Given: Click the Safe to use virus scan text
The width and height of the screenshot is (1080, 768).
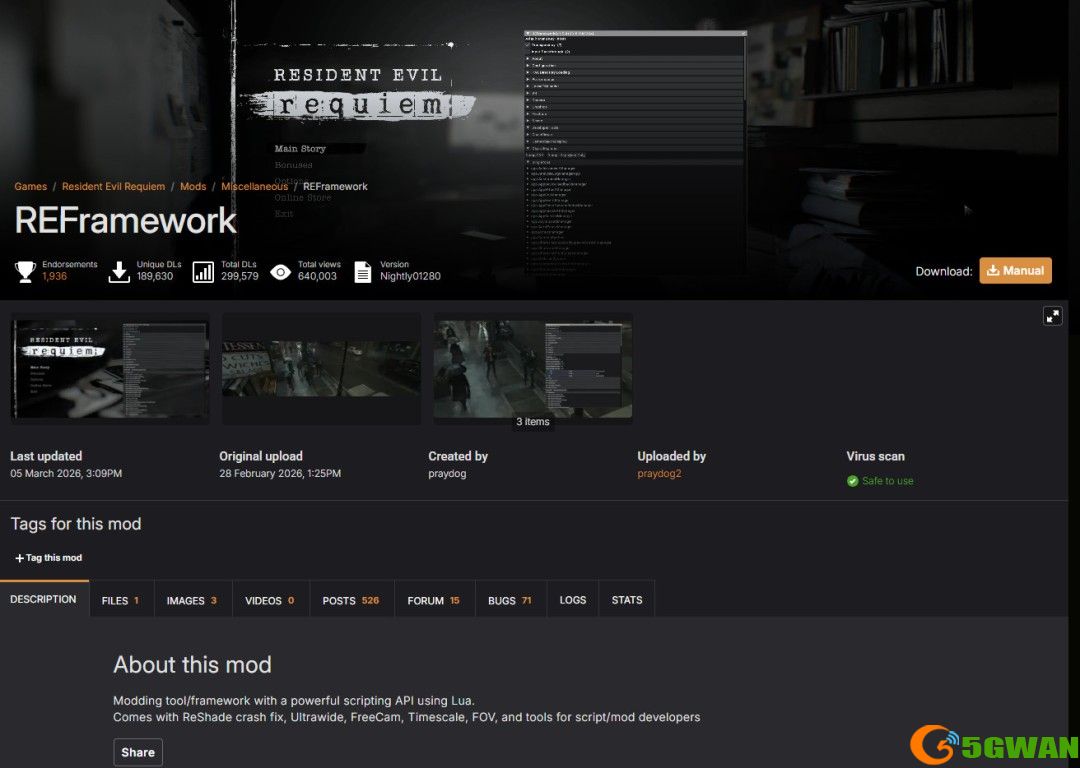Looking at the screenshot, I should coord(887,481).
